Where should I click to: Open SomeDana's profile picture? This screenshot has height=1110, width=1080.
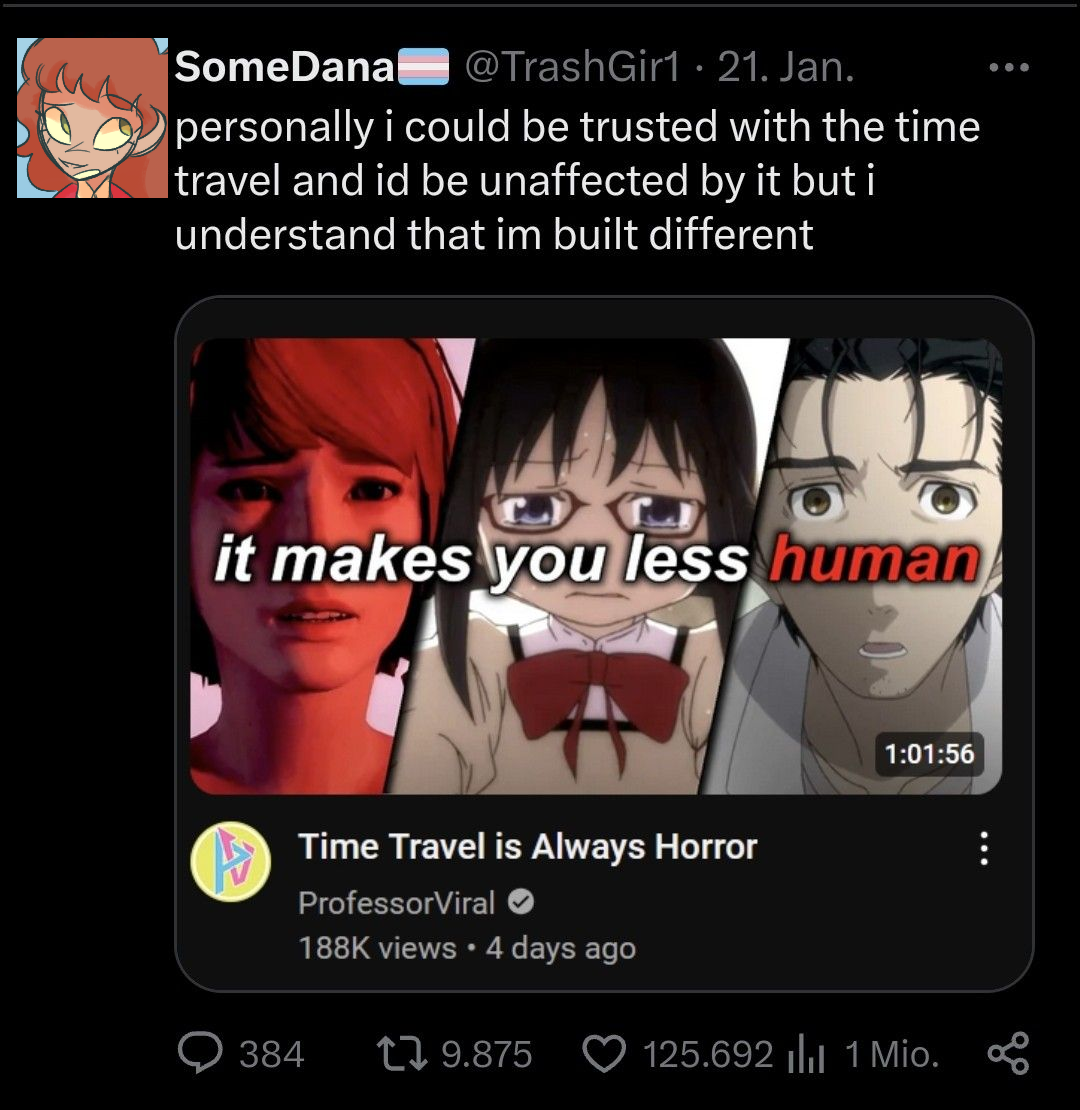90,117
